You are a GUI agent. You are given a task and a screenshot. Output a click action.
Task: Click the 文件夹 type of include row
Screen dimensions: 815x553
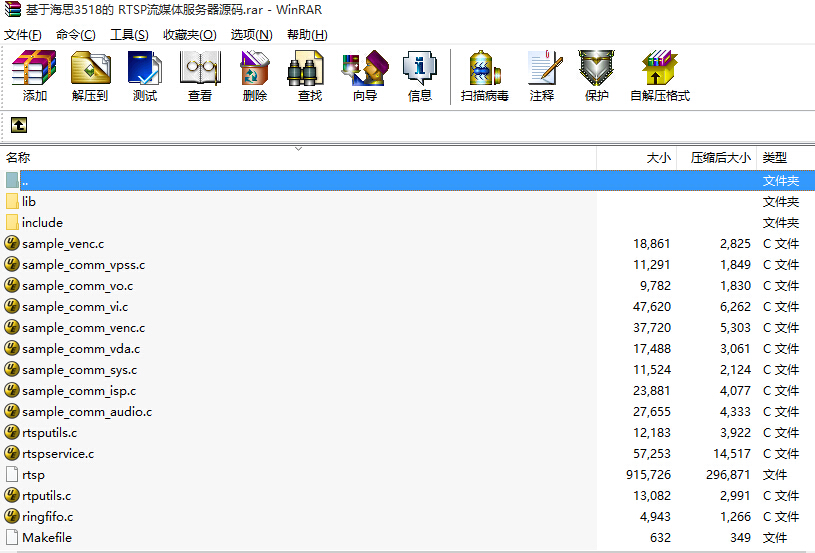[780, 223]
